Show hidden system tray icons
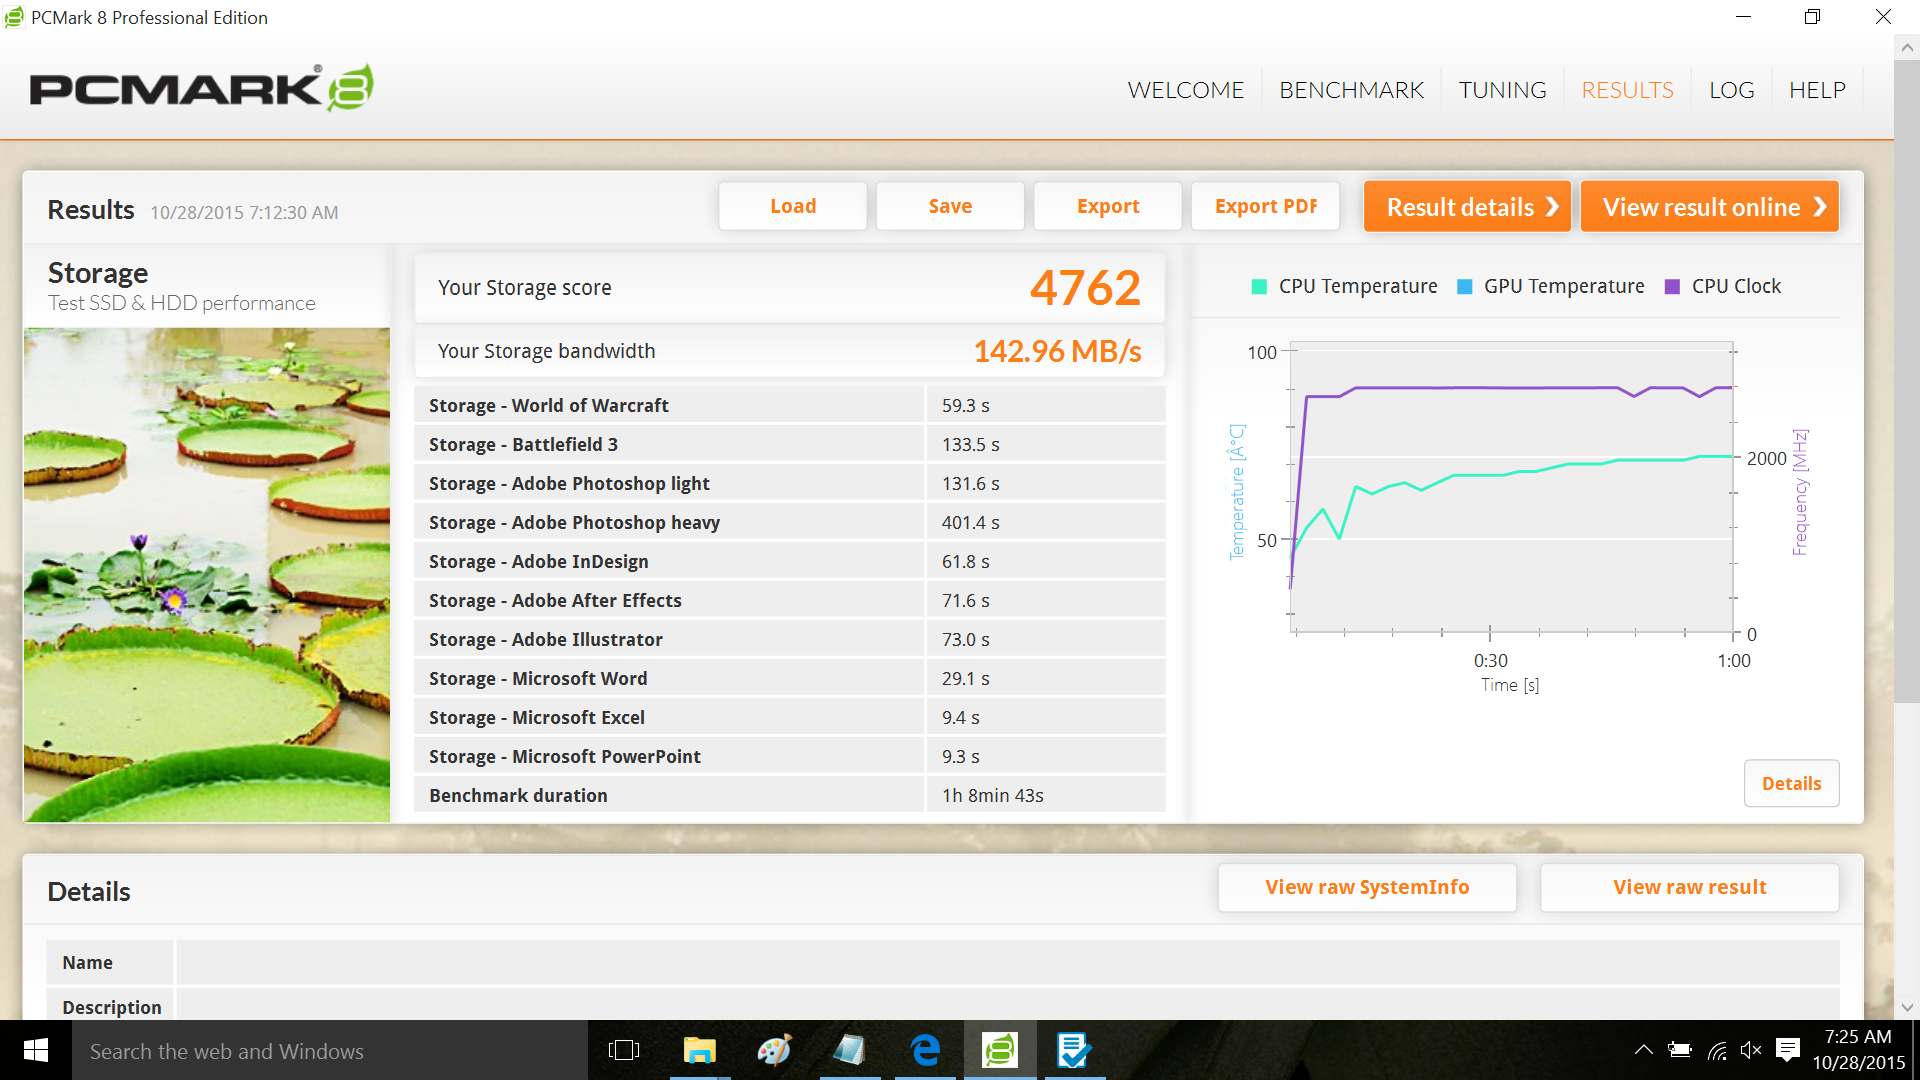Image resolution: width=1920 pixels, height=1080 pixels. pyautogui.click(x=1643, y=1050)
